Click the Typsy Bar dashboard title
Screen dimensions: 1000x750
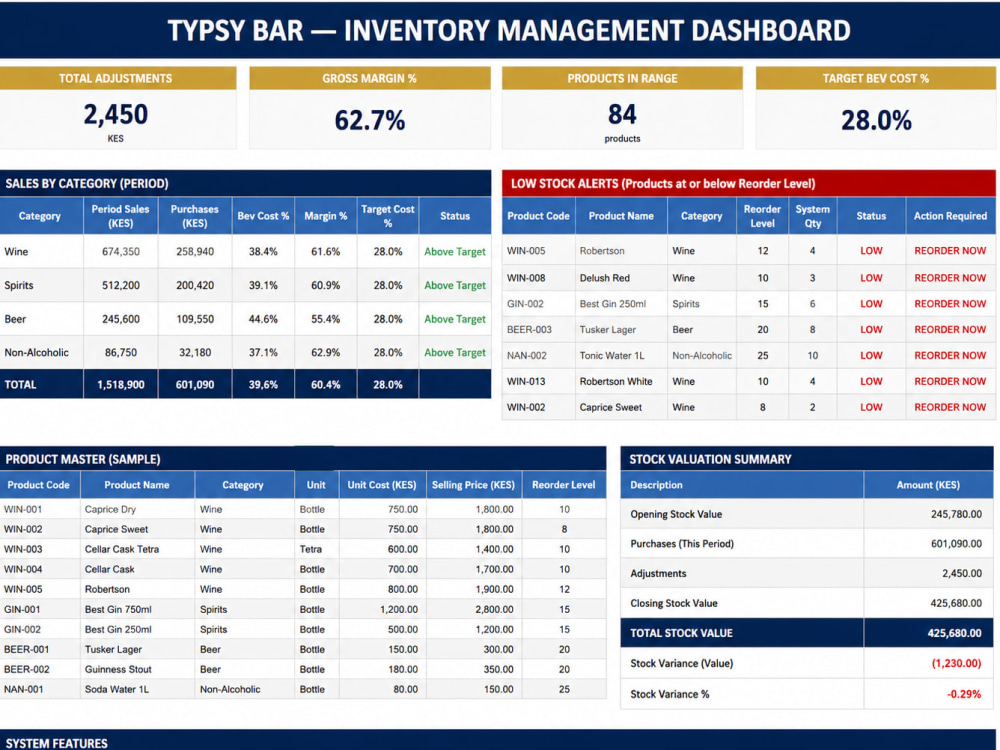pos(509,31)
